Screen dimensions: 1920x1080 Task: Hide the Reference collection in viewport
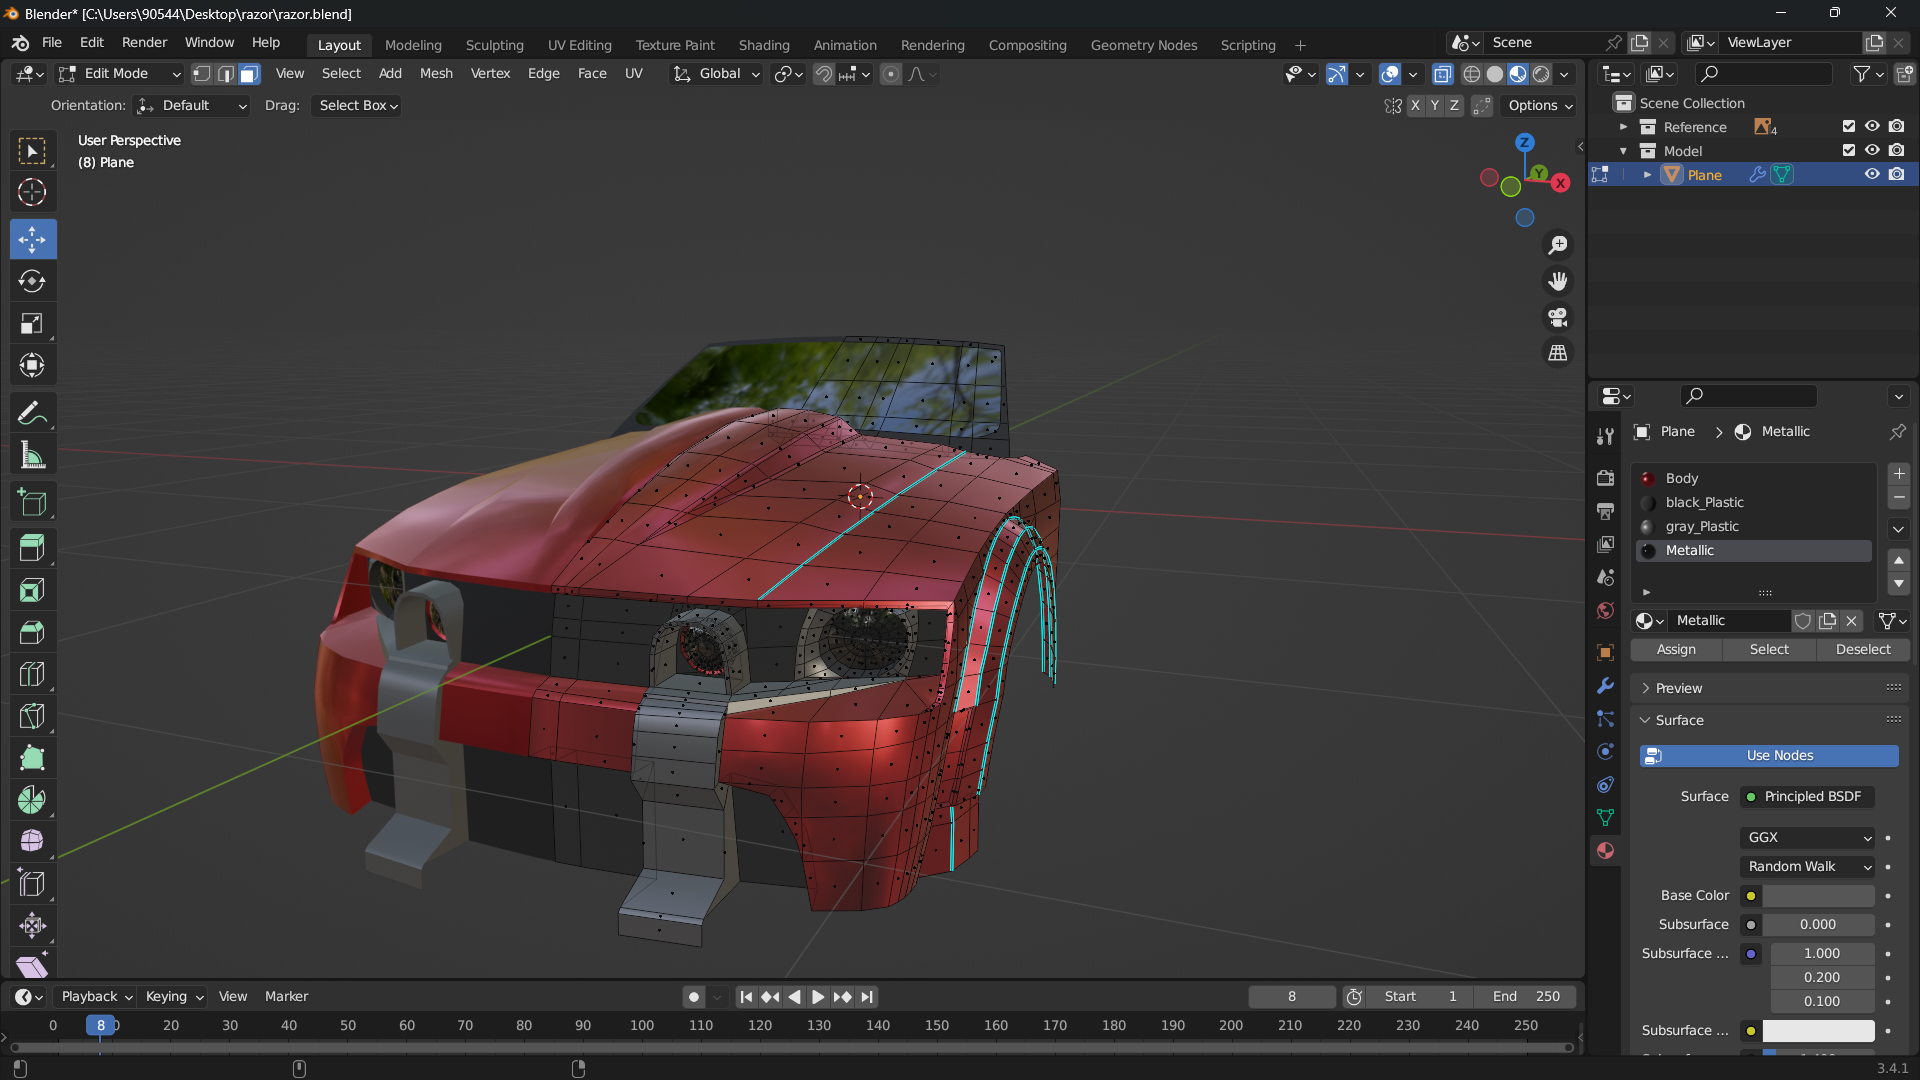1872,127
